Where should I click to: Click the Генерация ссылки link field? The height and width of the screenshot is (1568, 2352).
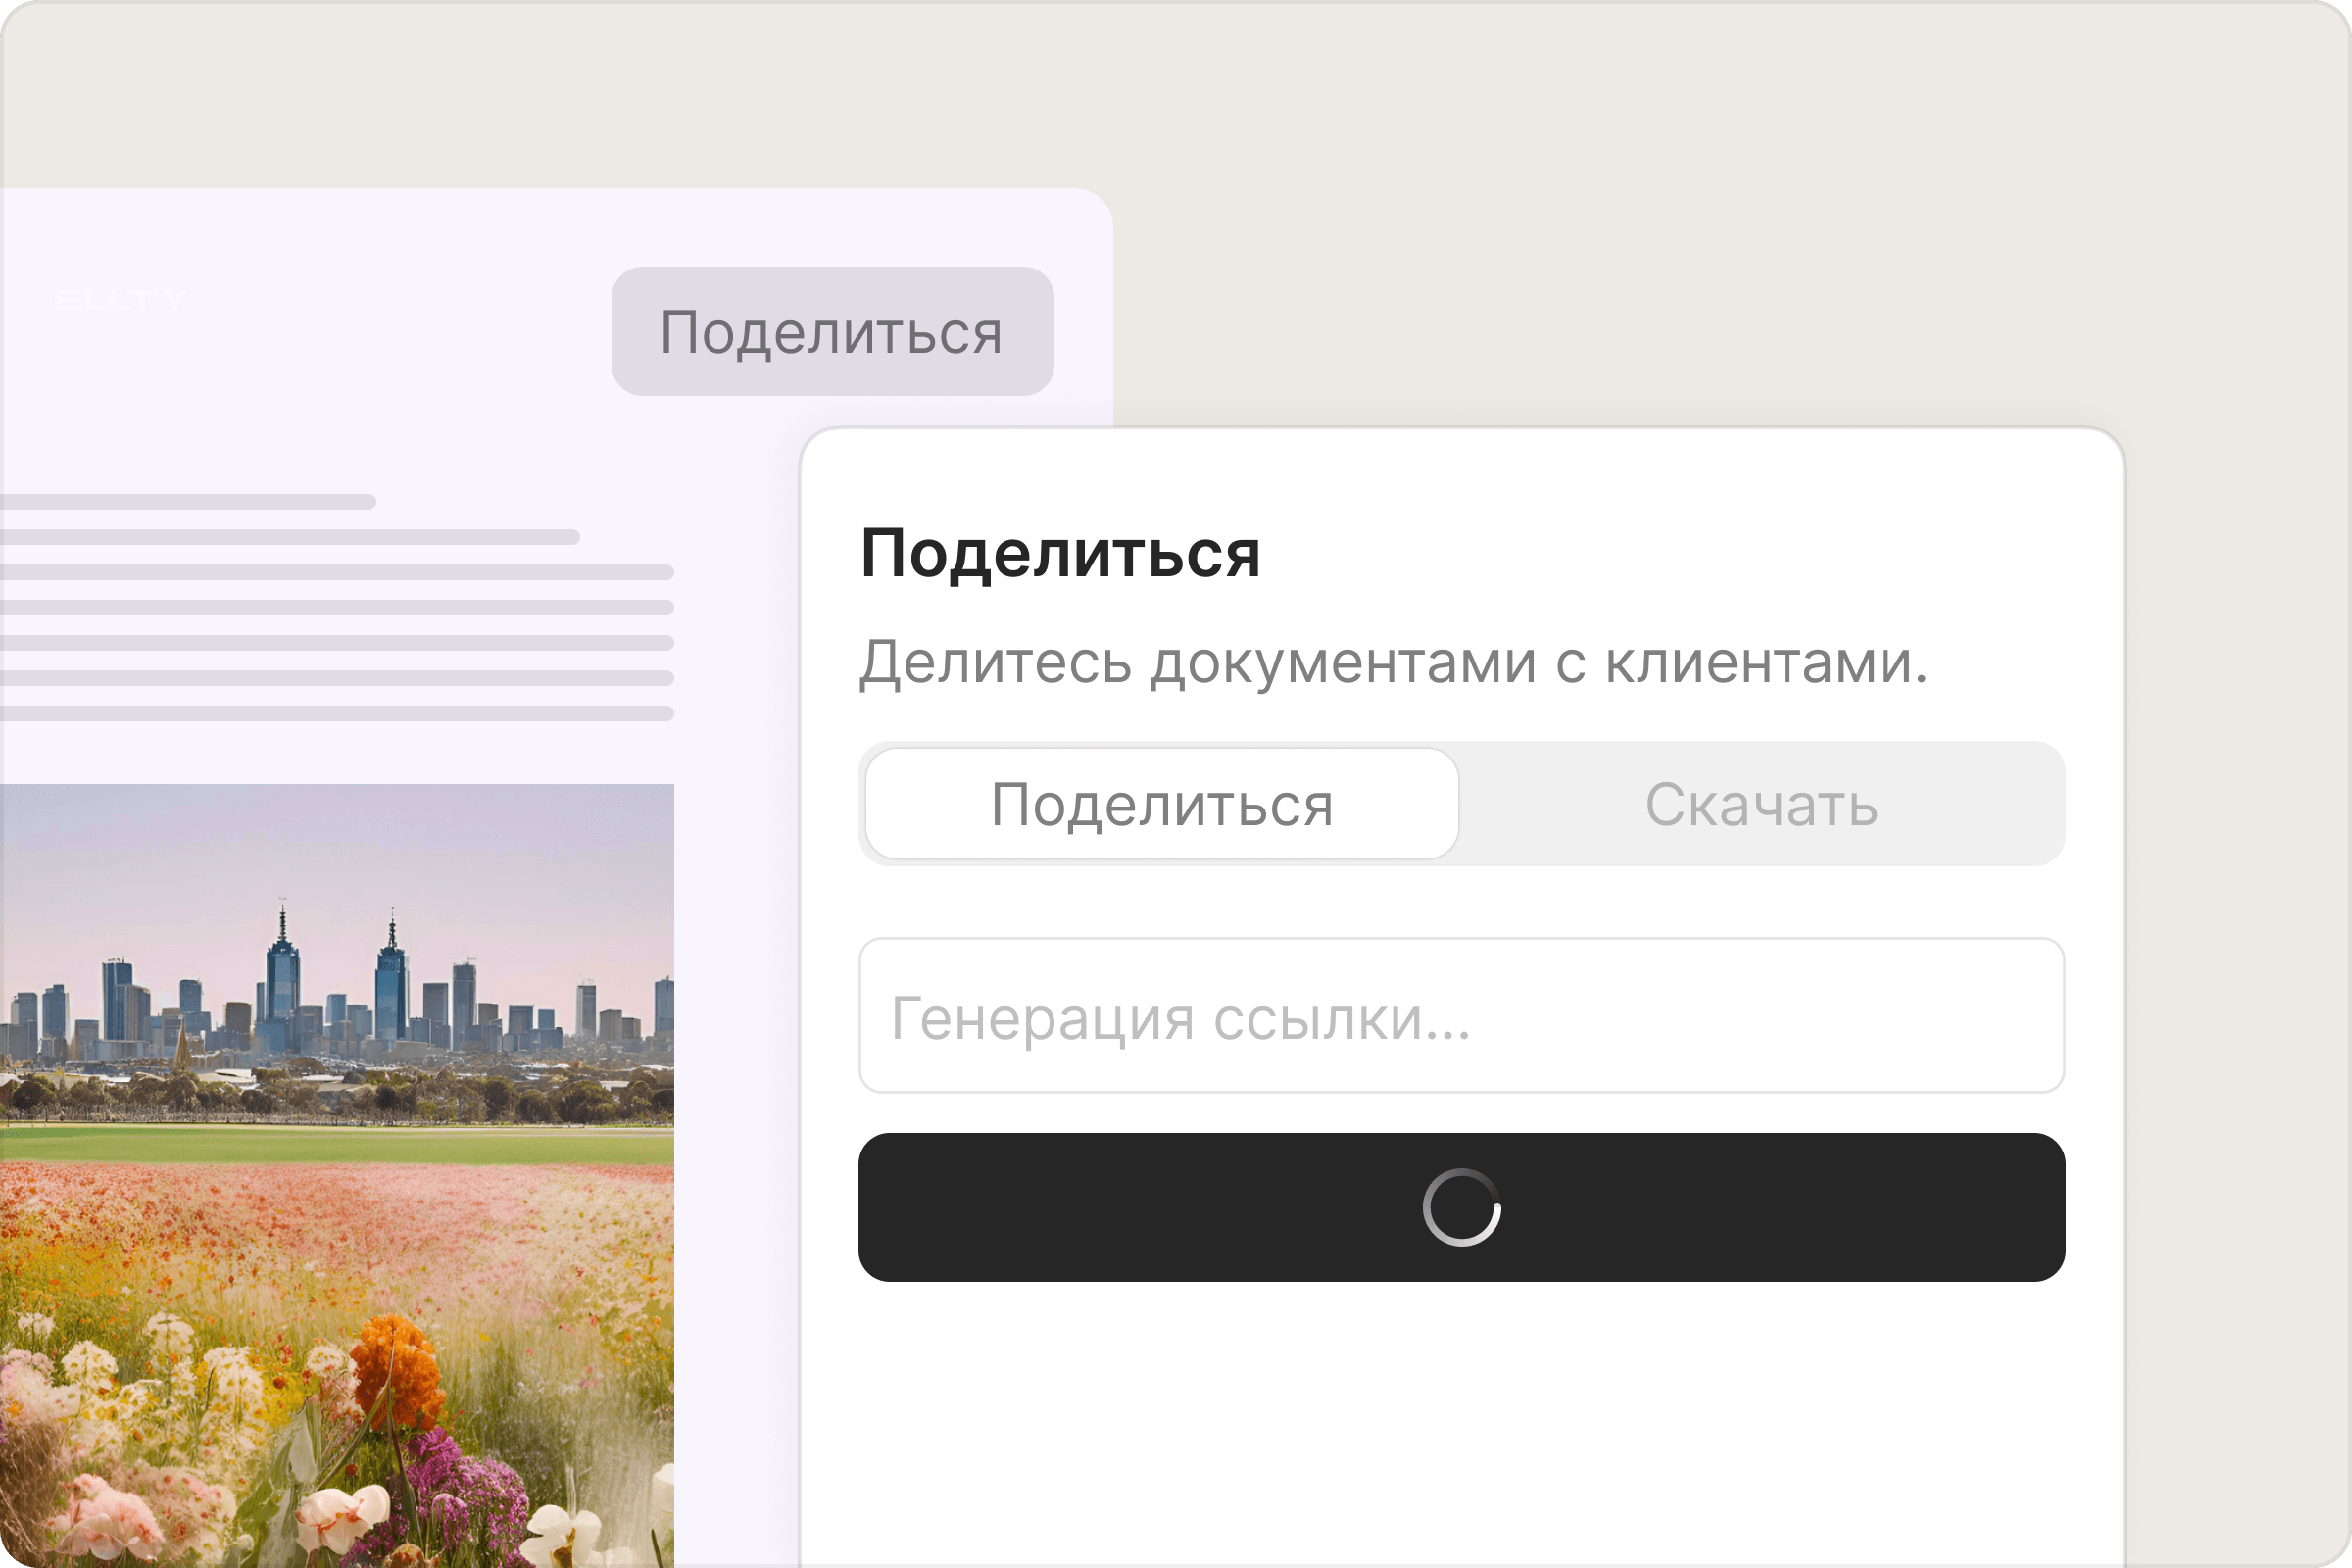pos(1462,1015)
